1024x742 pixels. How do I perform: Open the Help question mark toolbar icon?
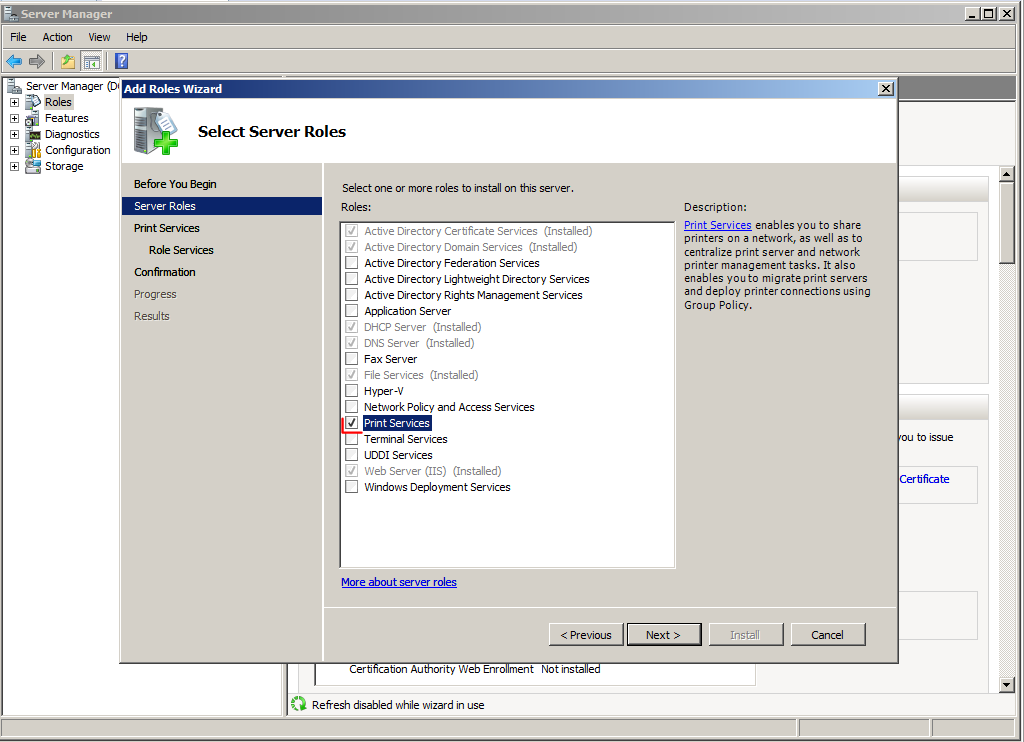coord(121,61)
